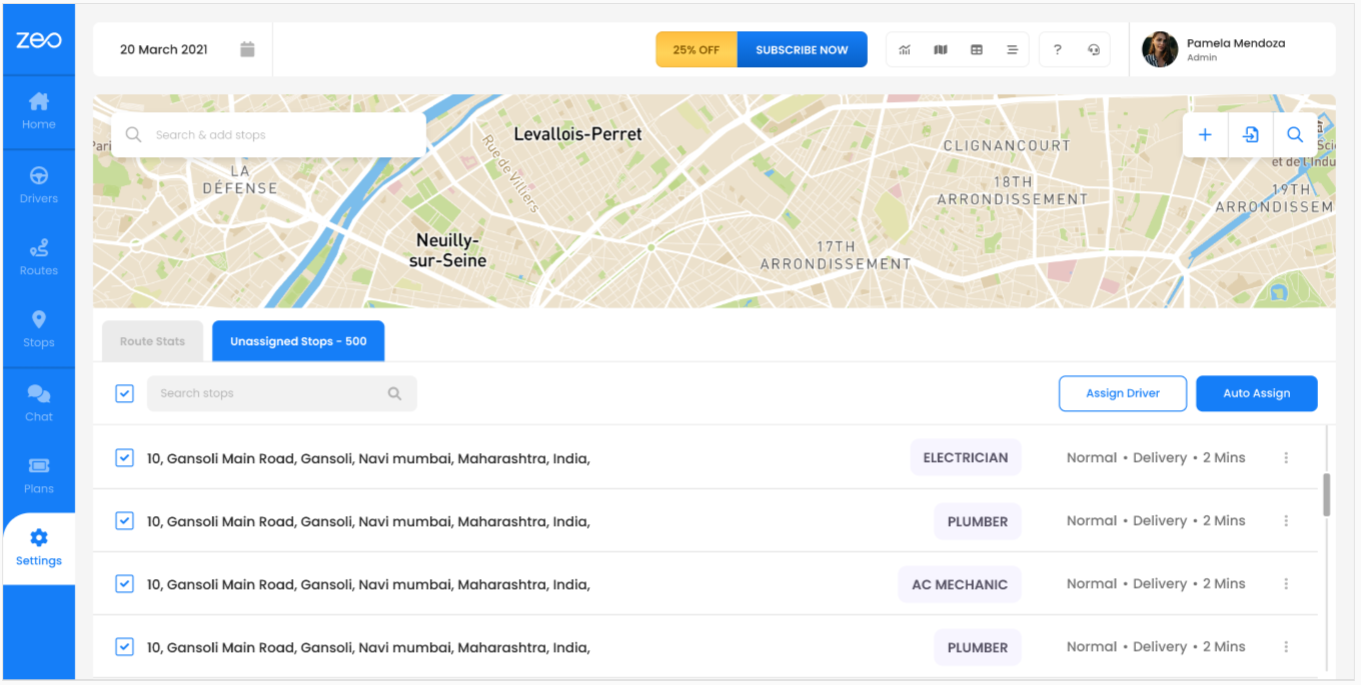
Task: Click the help question mark icon
Action: click(1057, 50)
